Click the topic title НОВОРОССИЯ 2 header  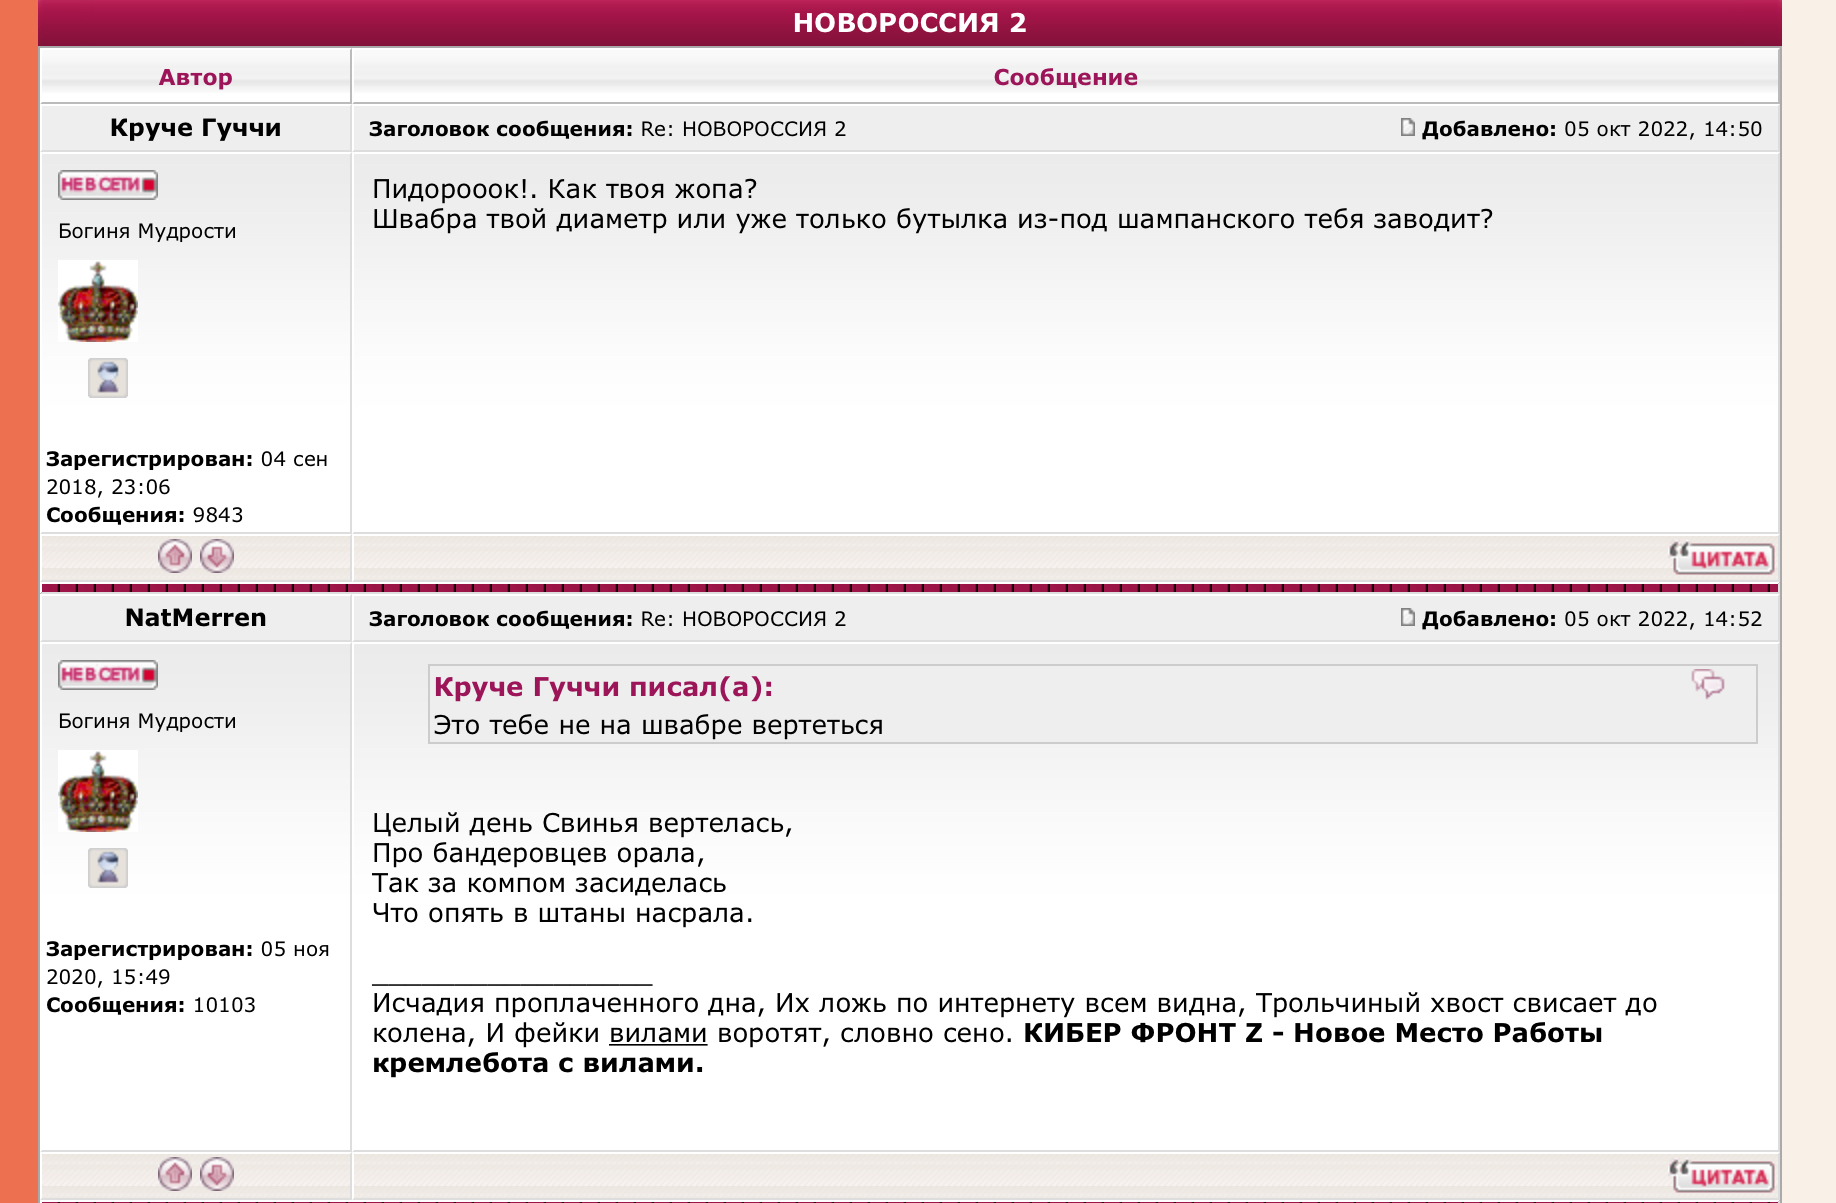(909, 23)
